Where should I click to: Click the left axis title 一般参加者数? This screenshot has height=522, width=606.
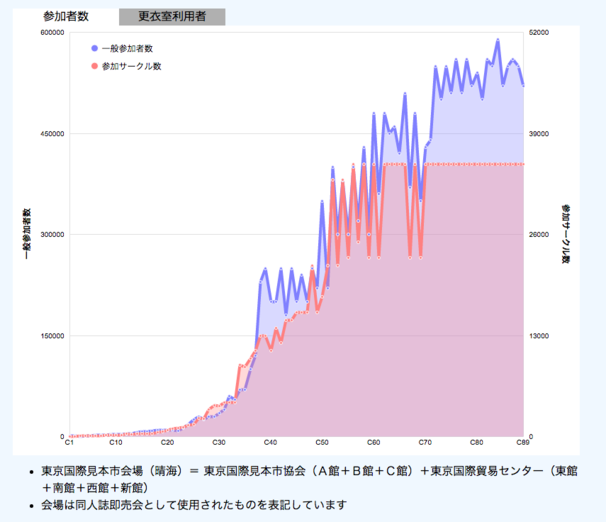(26, 234)
